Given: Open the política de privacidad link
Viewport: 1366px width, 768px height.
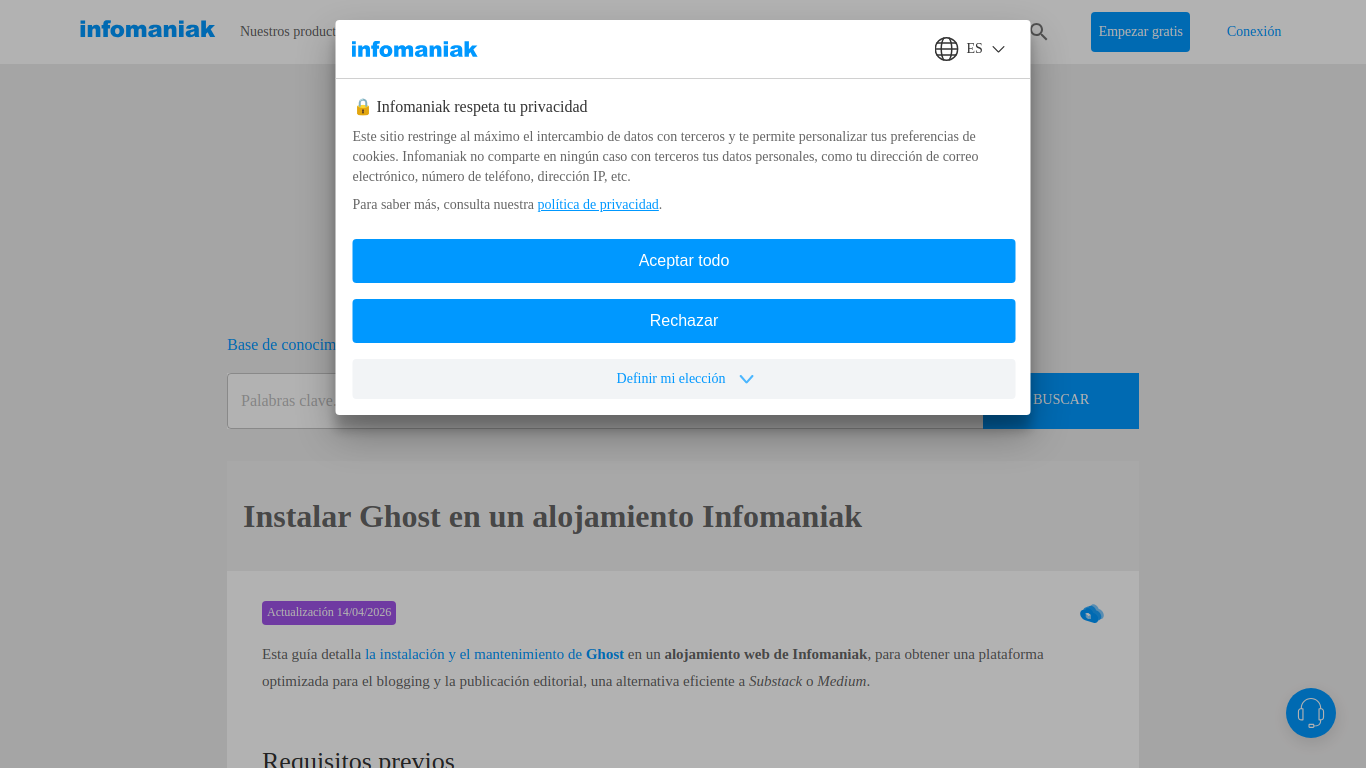Looking at the screenshot, I should coord(598,204).
